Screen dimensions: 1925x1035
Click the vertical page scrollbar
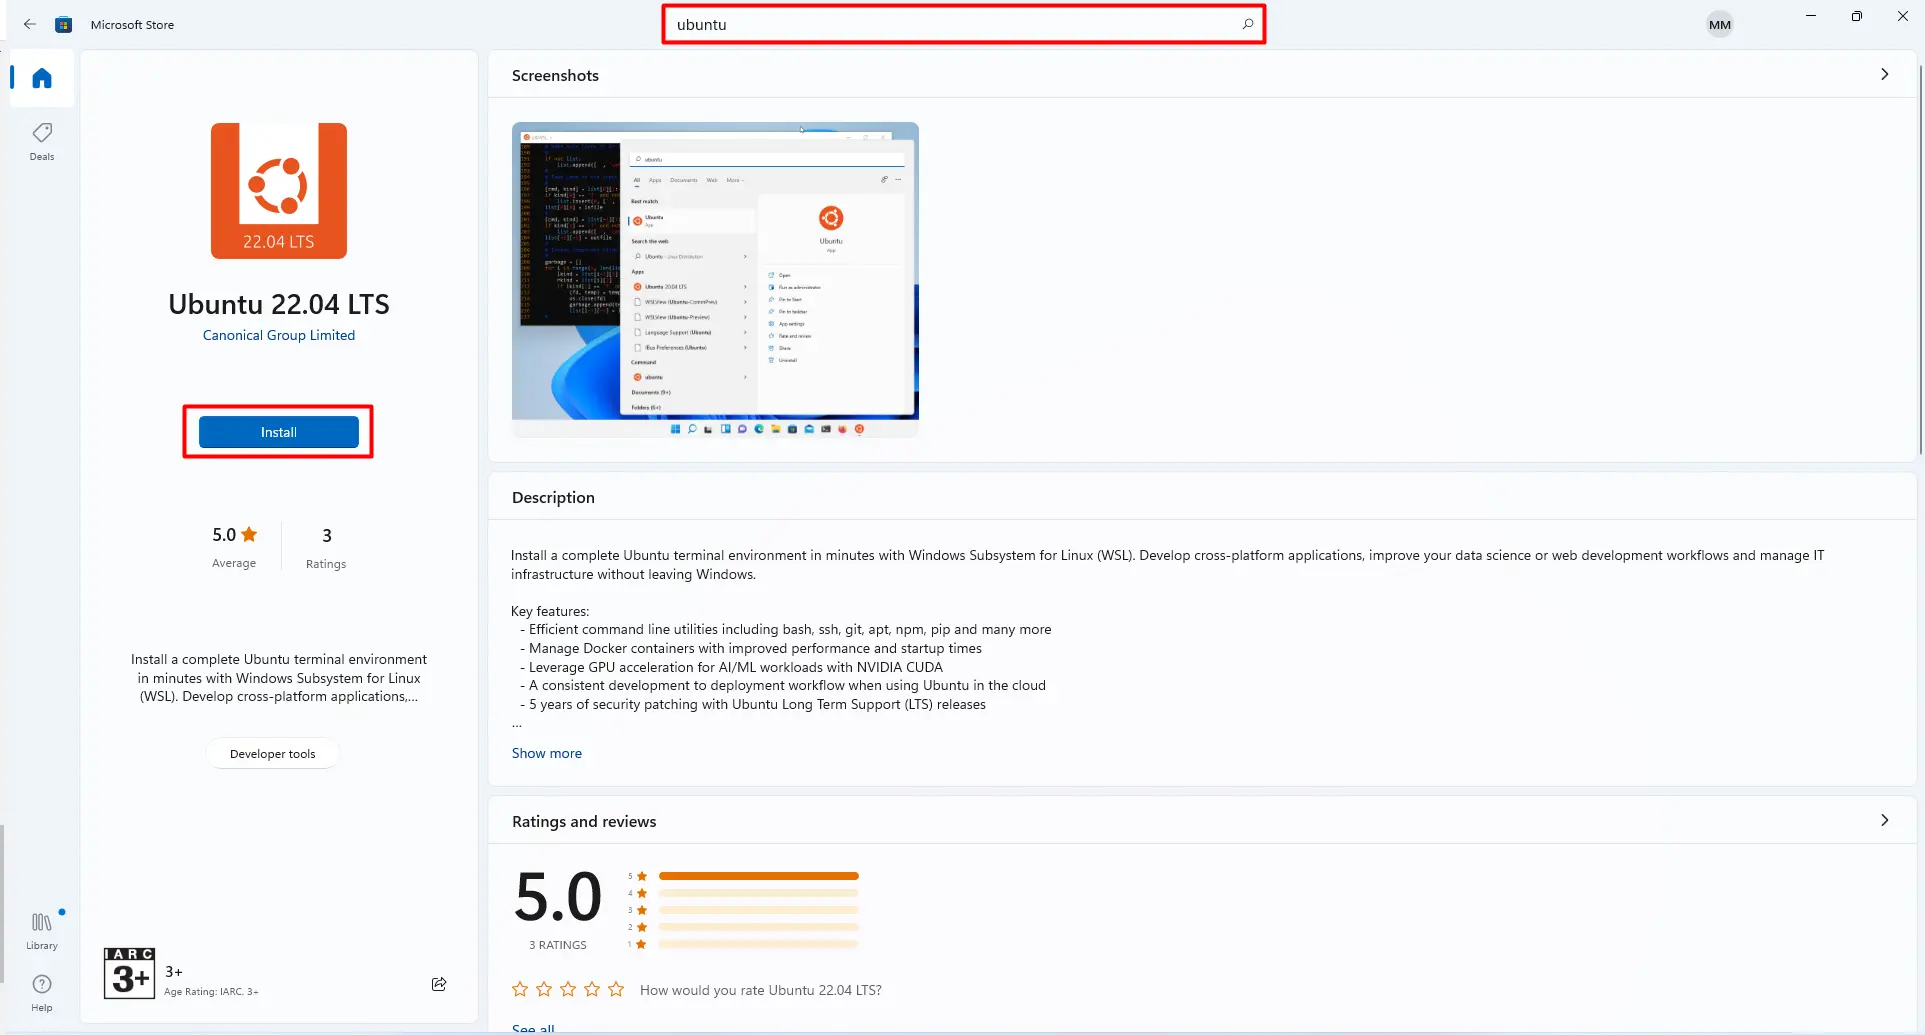[1920, 260]
